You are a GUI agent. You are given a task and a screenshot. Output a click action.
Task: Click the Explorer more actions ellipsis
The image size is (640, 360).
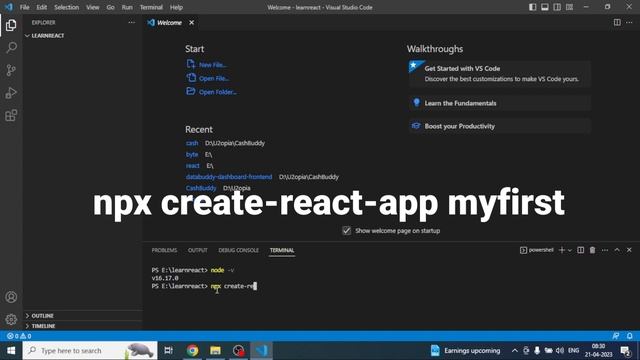pyautogui.click(x=131, y=22)
